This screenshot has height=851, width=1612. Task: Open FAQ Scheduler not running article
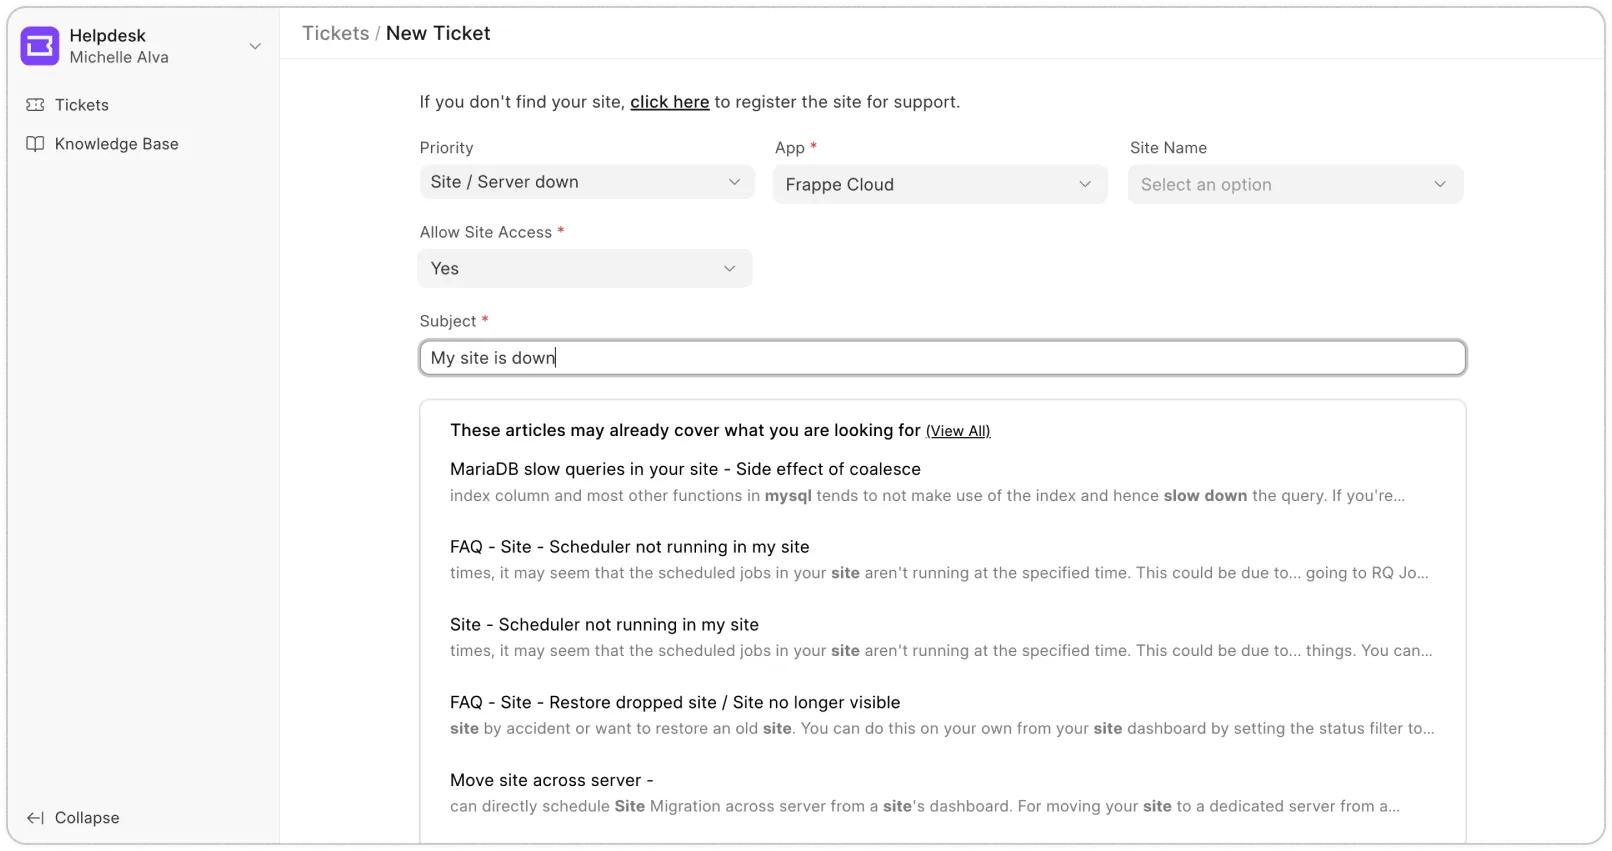tap(629, 547)
